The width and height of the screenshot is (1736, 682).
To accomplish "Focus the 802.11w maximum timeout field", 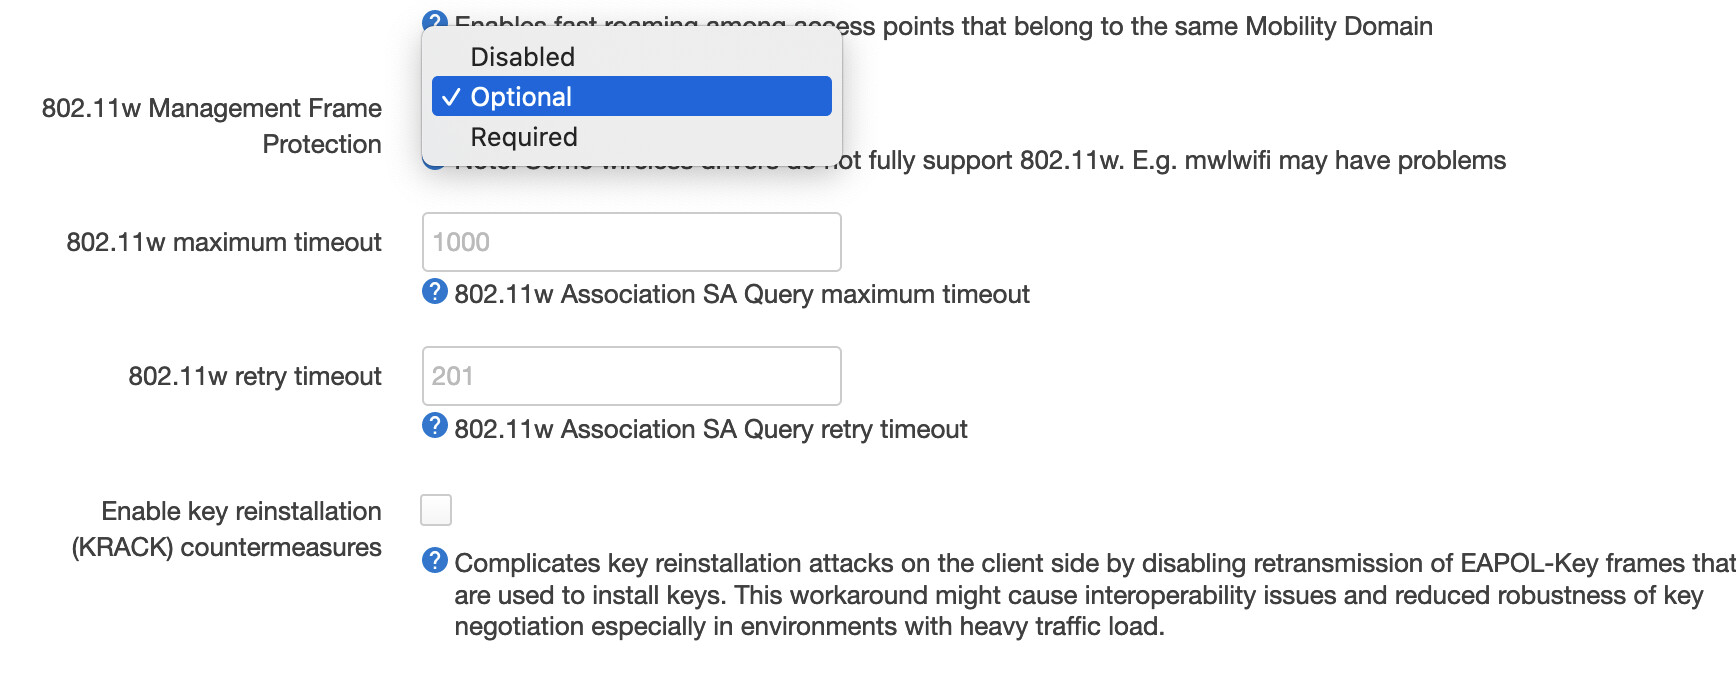I will click(631, 242).
